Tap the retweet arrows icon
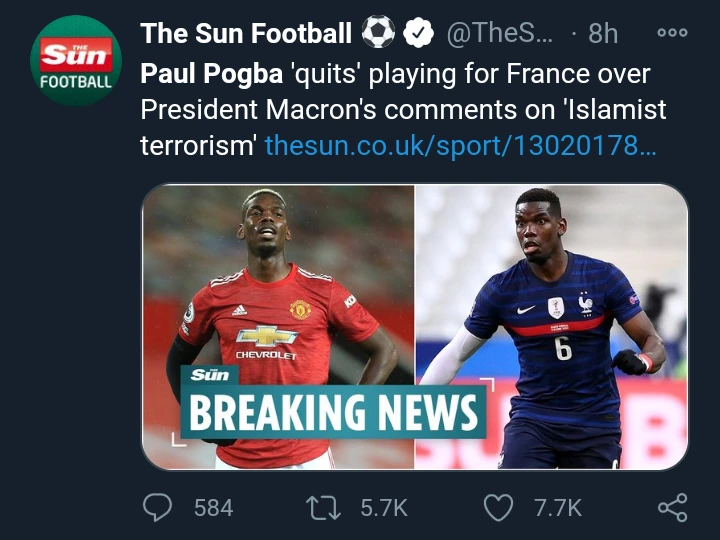This screenshot has width=720, height=540. point(325,508)
